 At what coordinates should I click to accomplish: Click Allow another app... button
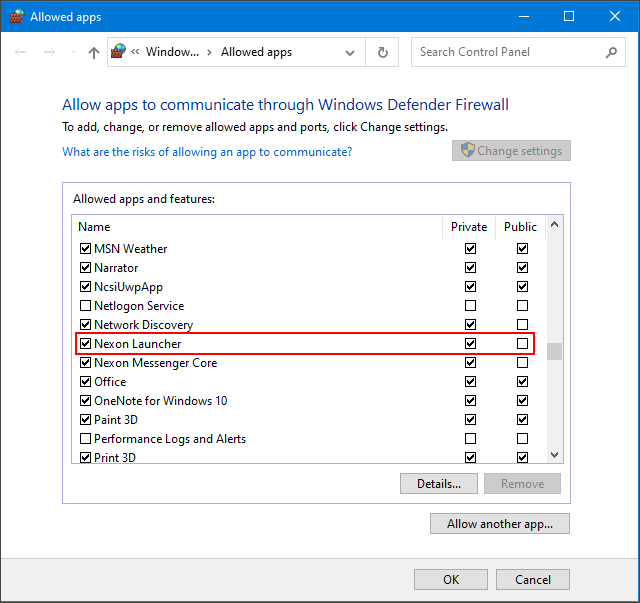point(500,524)
